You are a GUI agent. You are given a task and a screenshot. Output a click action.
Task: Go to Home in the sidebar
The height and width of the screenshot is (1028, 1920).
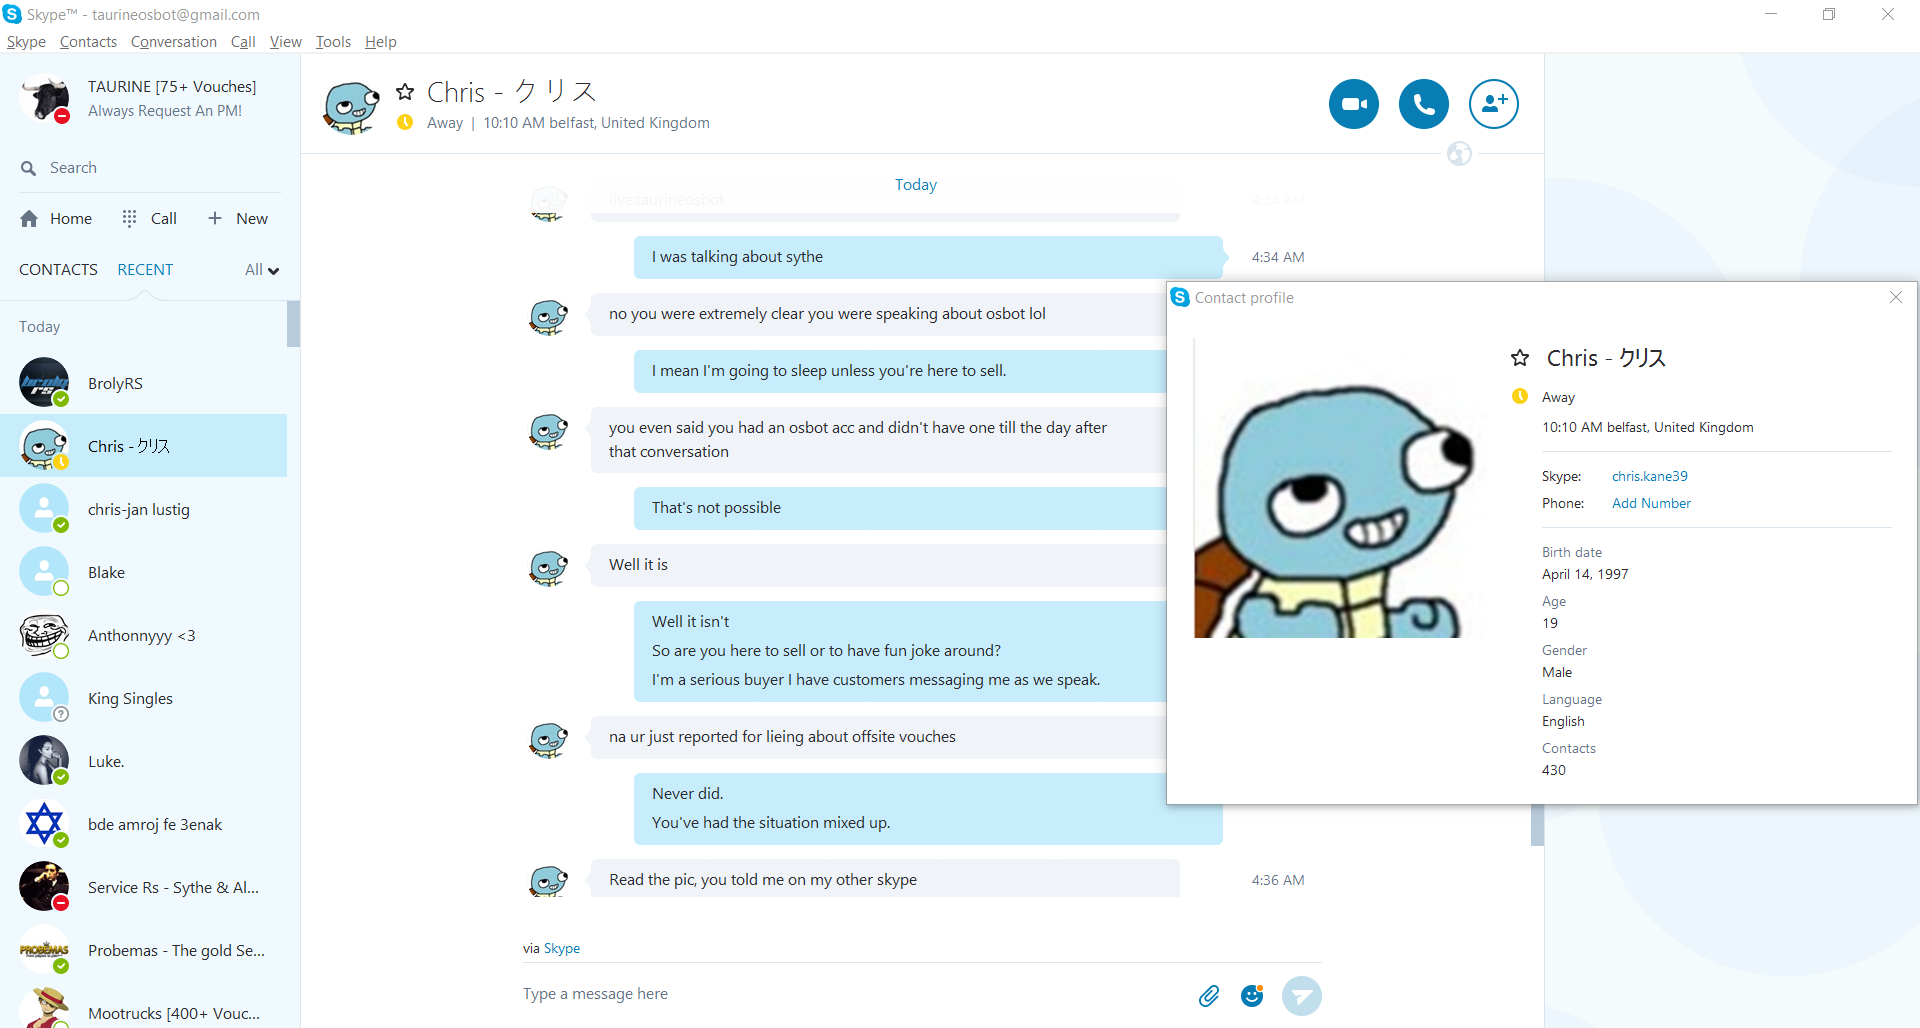coord(56,219)
